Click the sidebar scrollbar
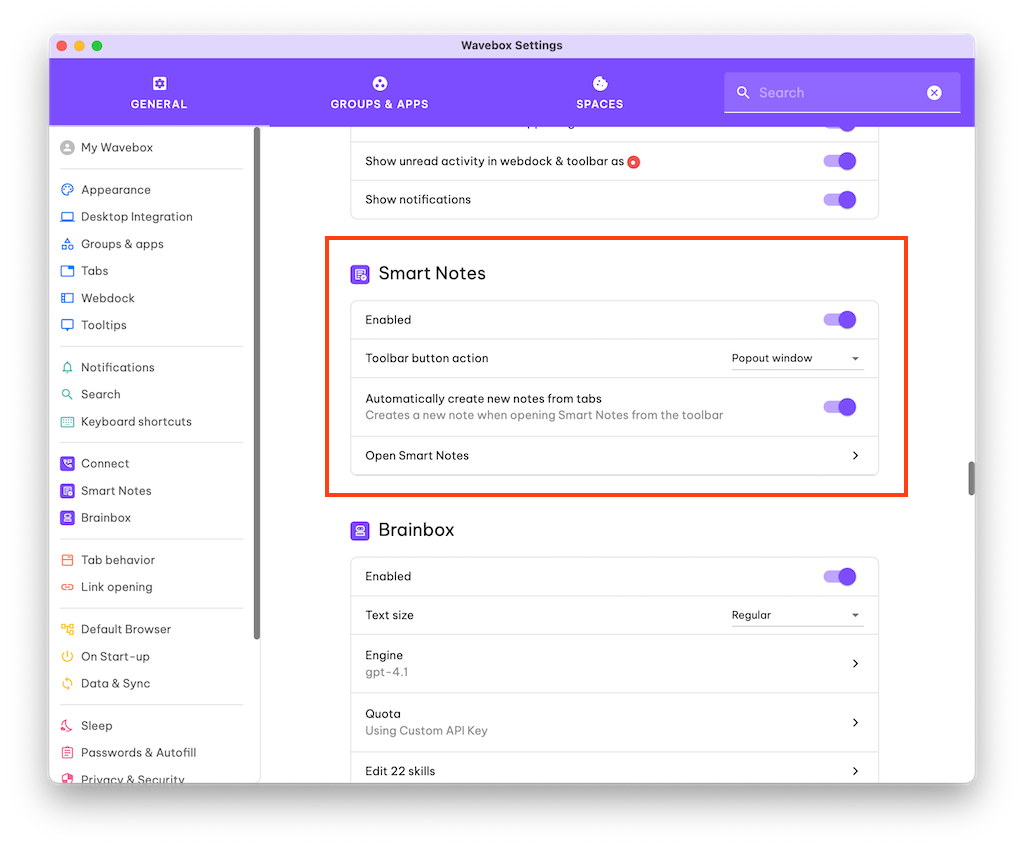The width and height of the screenshot is (1024, 848). [257, 383]
